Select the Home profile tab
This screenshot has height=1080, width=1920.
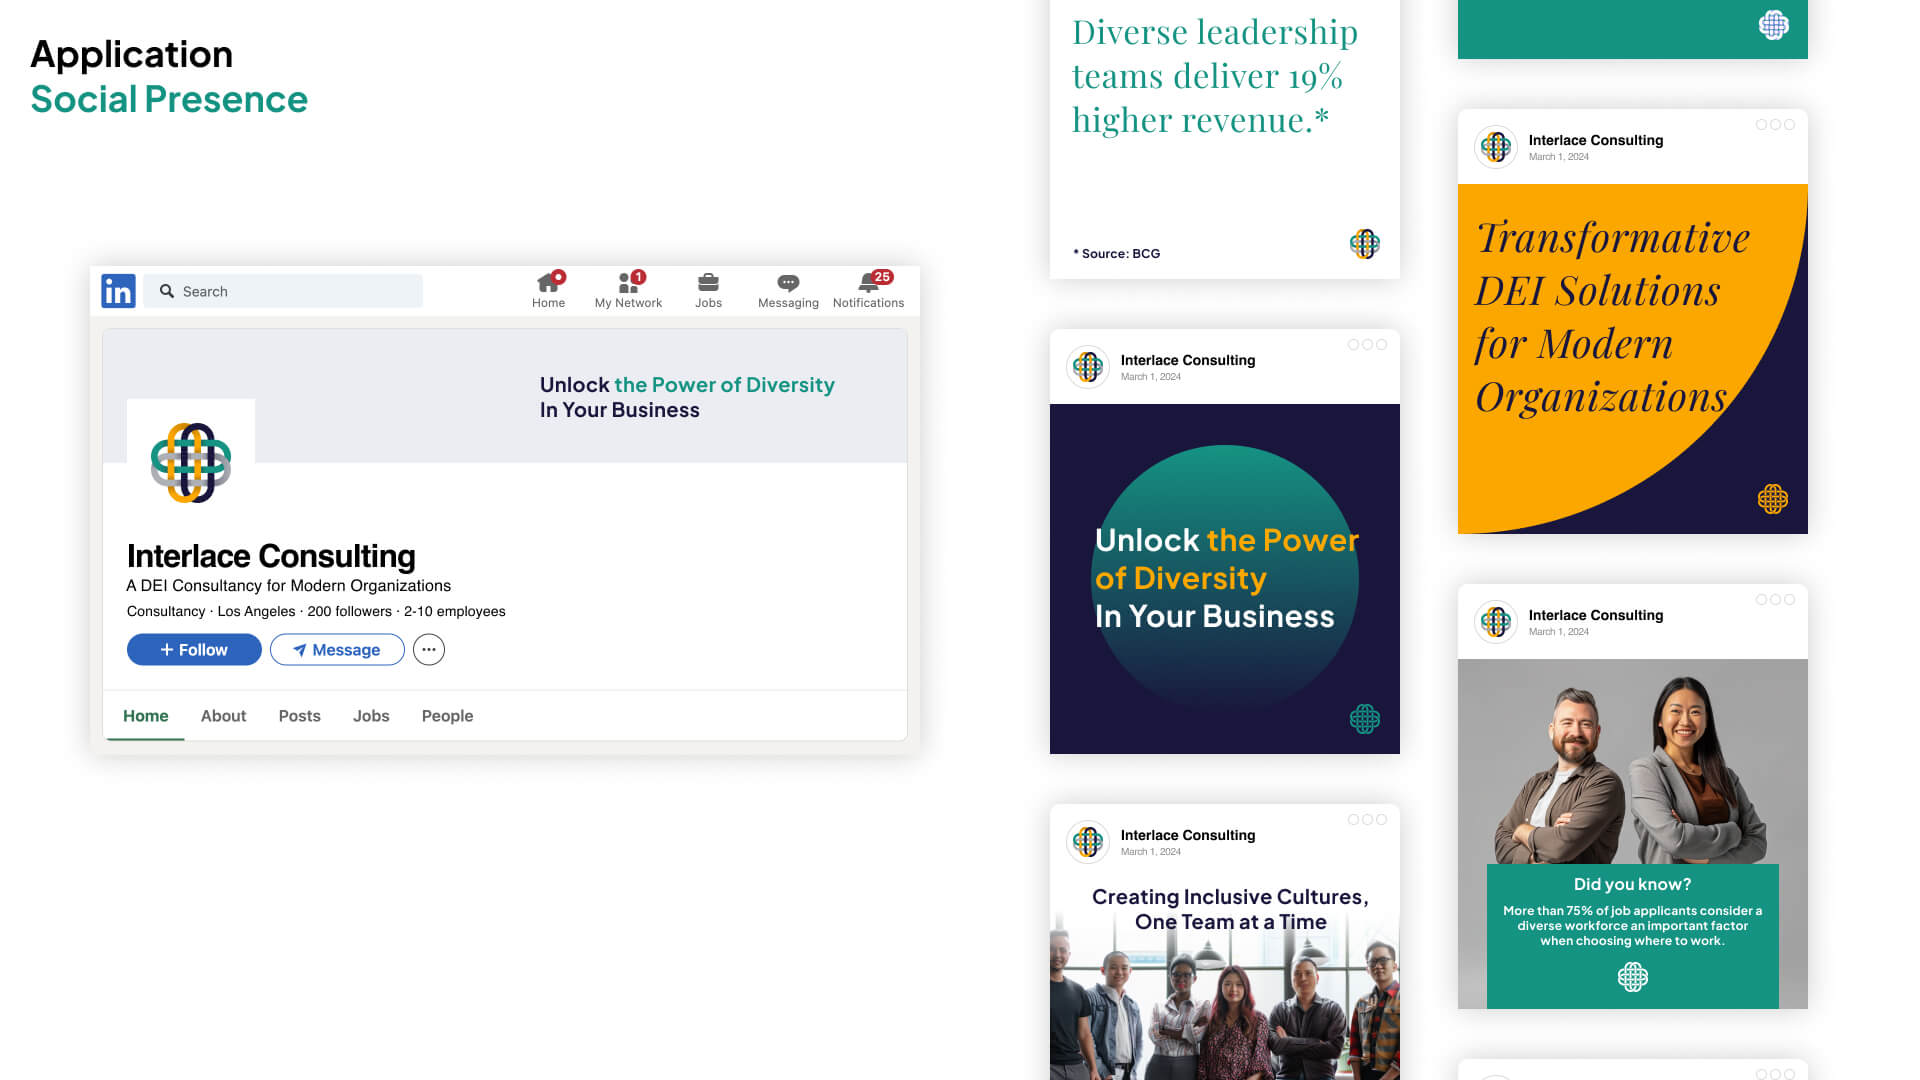[146, 716]
